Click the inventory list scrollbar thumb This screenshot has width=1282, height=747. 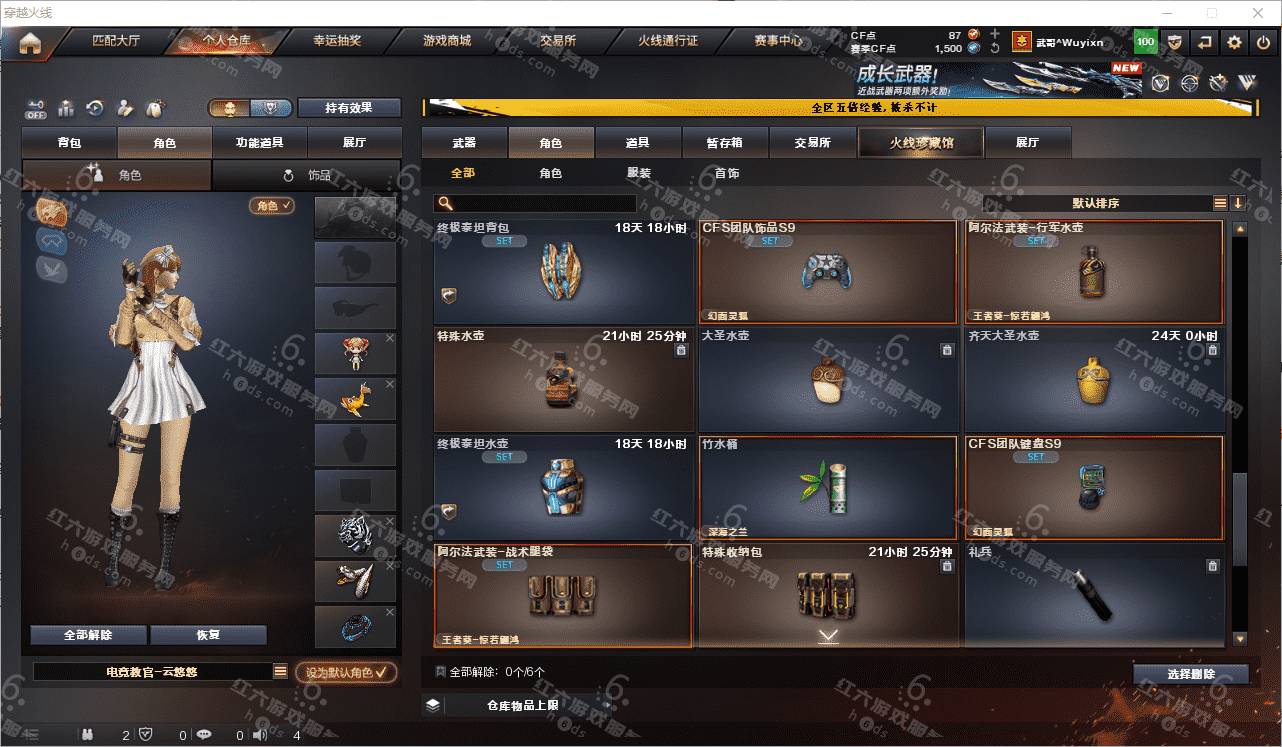(x=1240, y=520)
